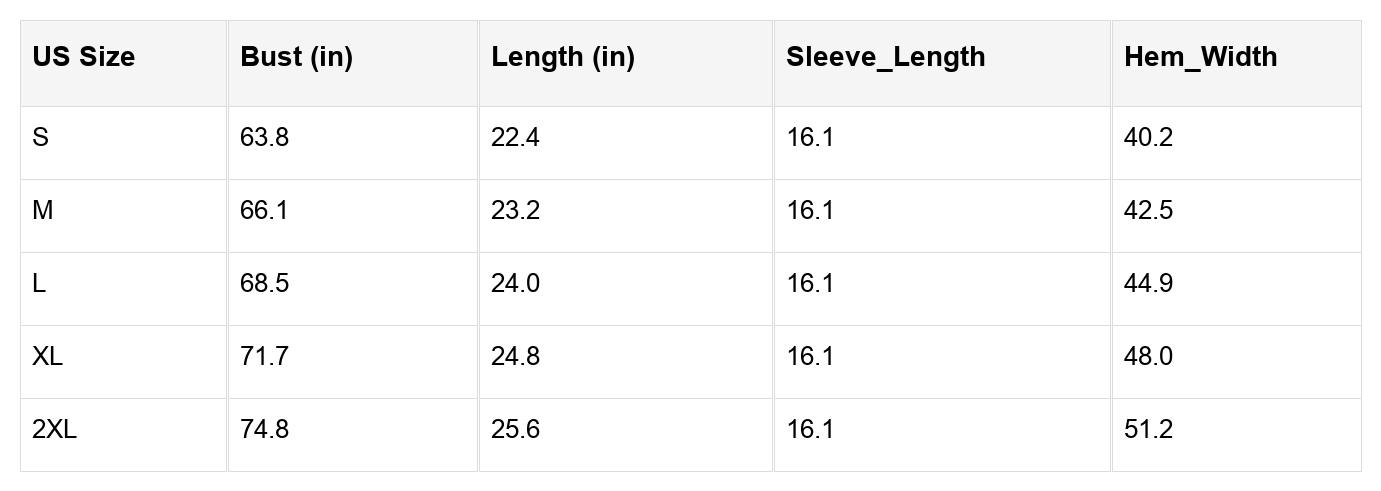Click the Hem_Width column header
1381x491 pixels.
pos(1200,57)
